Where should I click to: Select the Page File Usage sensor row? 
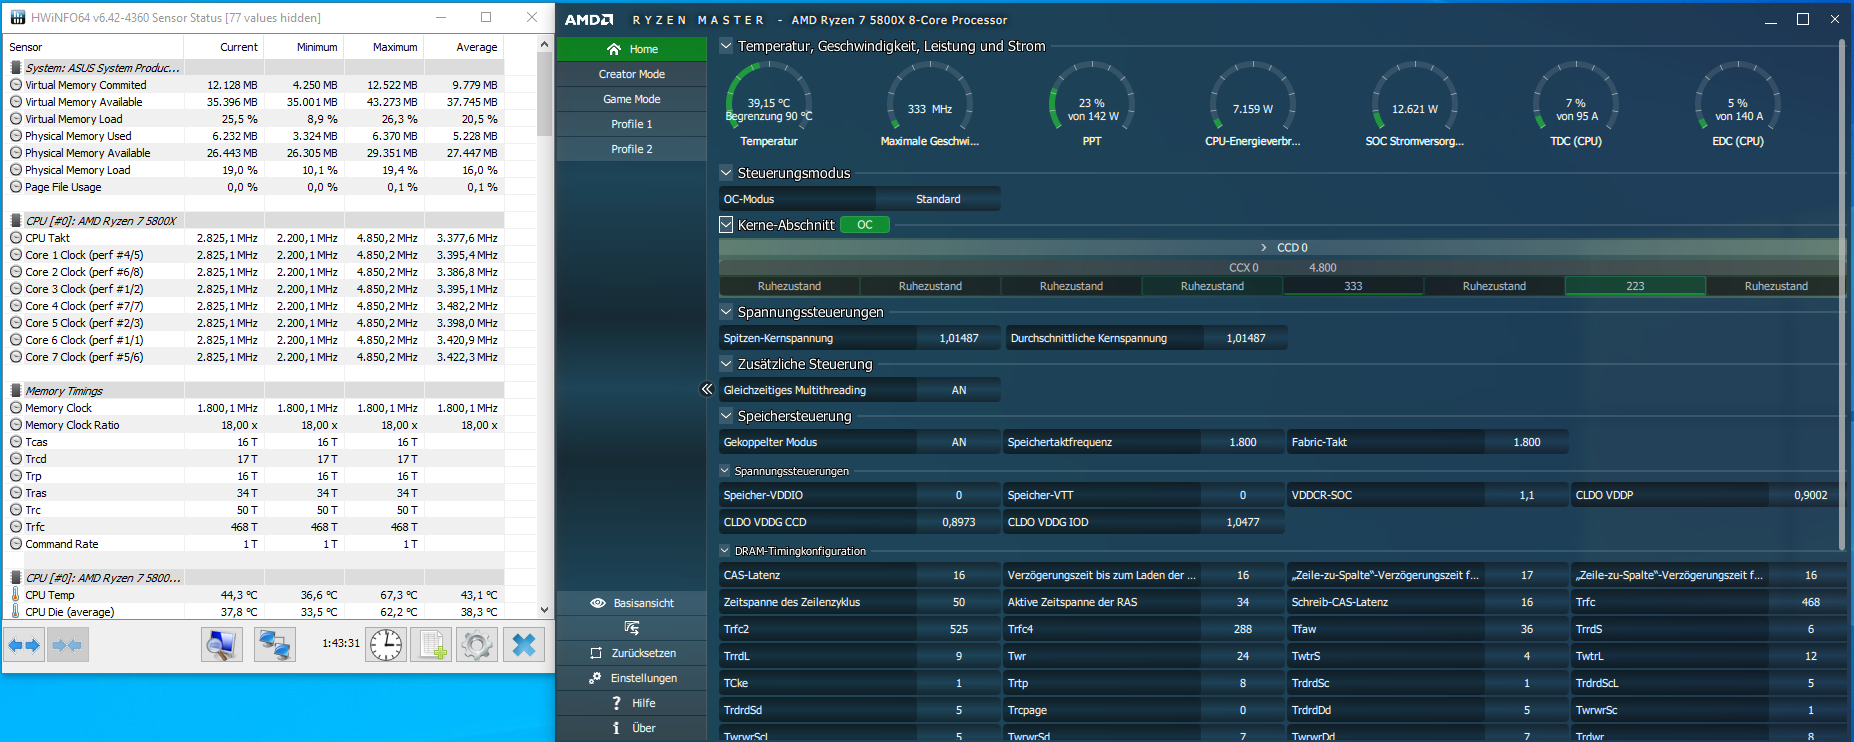point(255,187)
